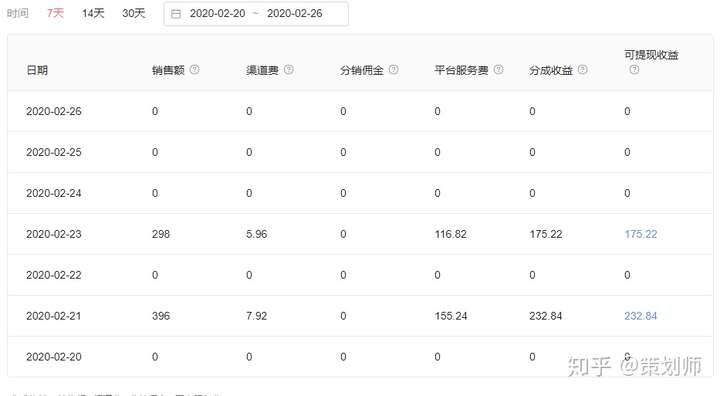
Task: Click the 可提现收益 column header
Action: tap(651, 55)
